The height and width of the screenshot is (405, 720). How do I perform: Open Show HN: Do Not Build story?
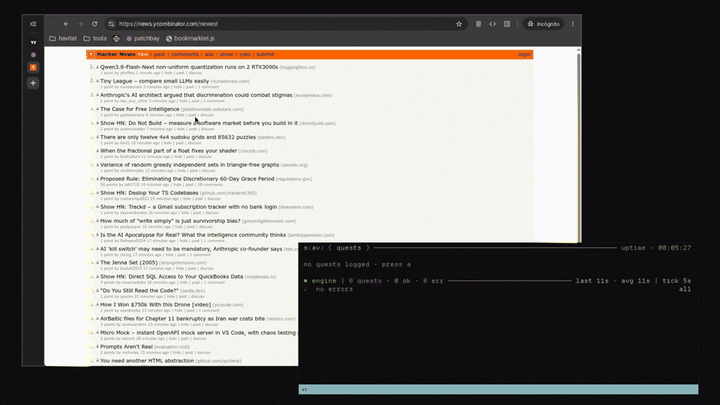(x=199, y=123)
